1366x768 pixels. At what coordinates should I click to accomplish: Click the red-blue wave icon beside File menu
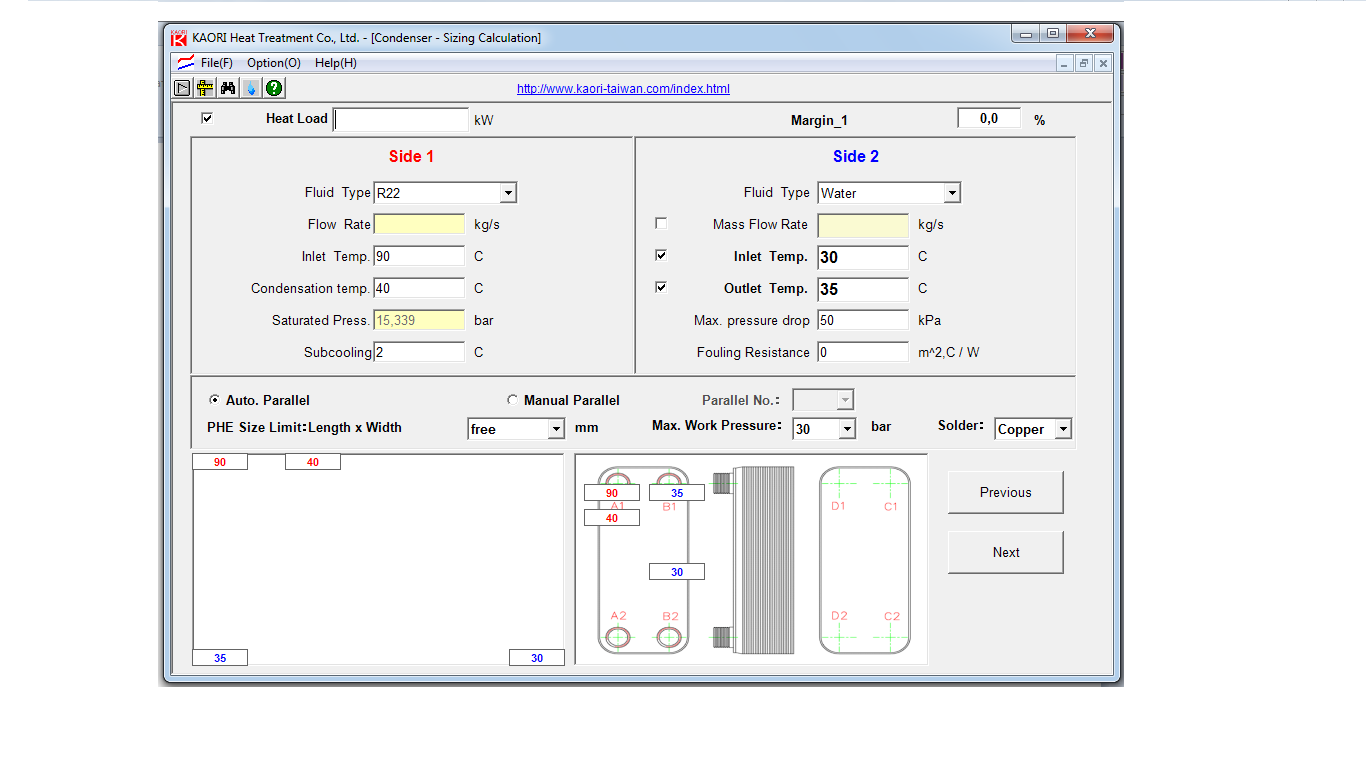[186, 63]
